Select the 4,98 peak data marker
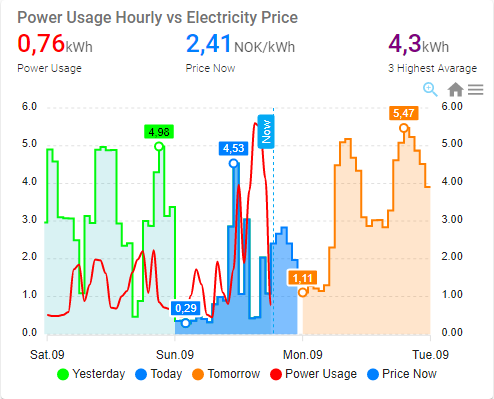Image resolution: width=494 pixels, height=399 pixels. 159,146
